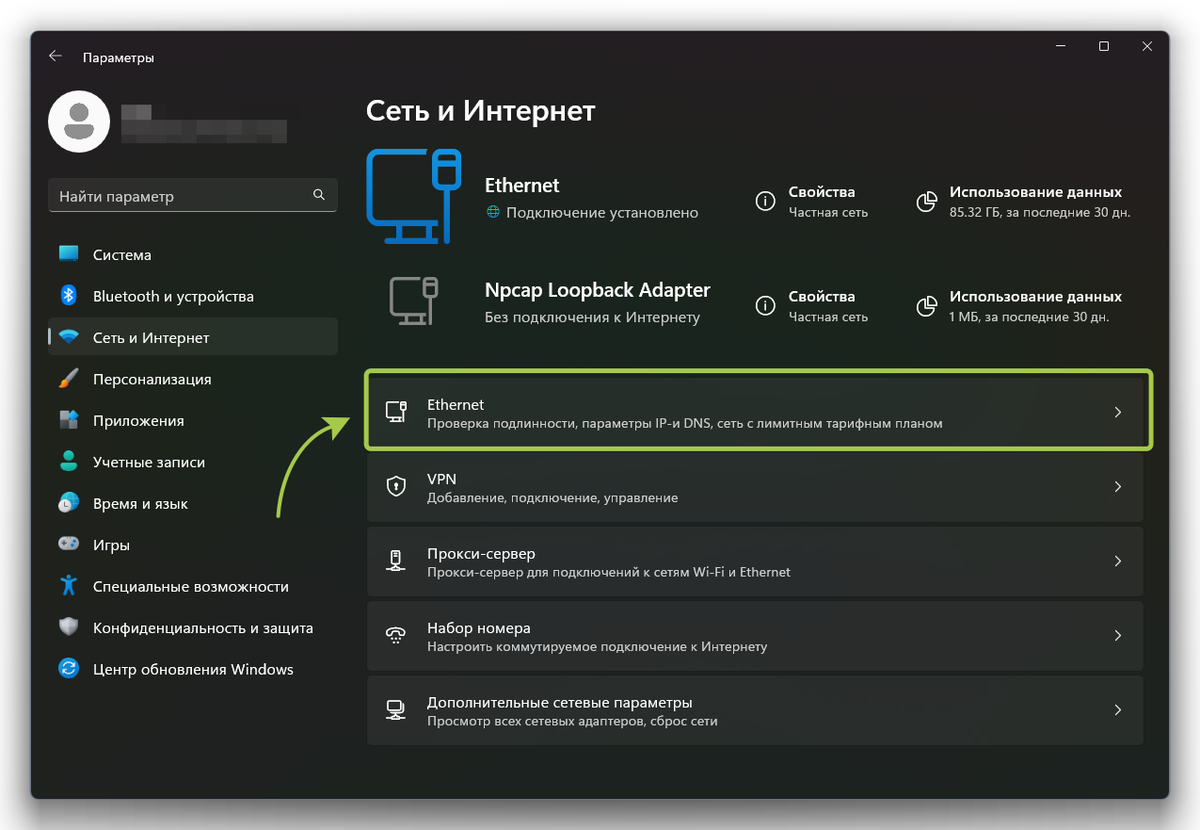Viewport: 1200px width, 830px height.
Task: Click the VPN shield icon
Action: [x=396, y=486]
